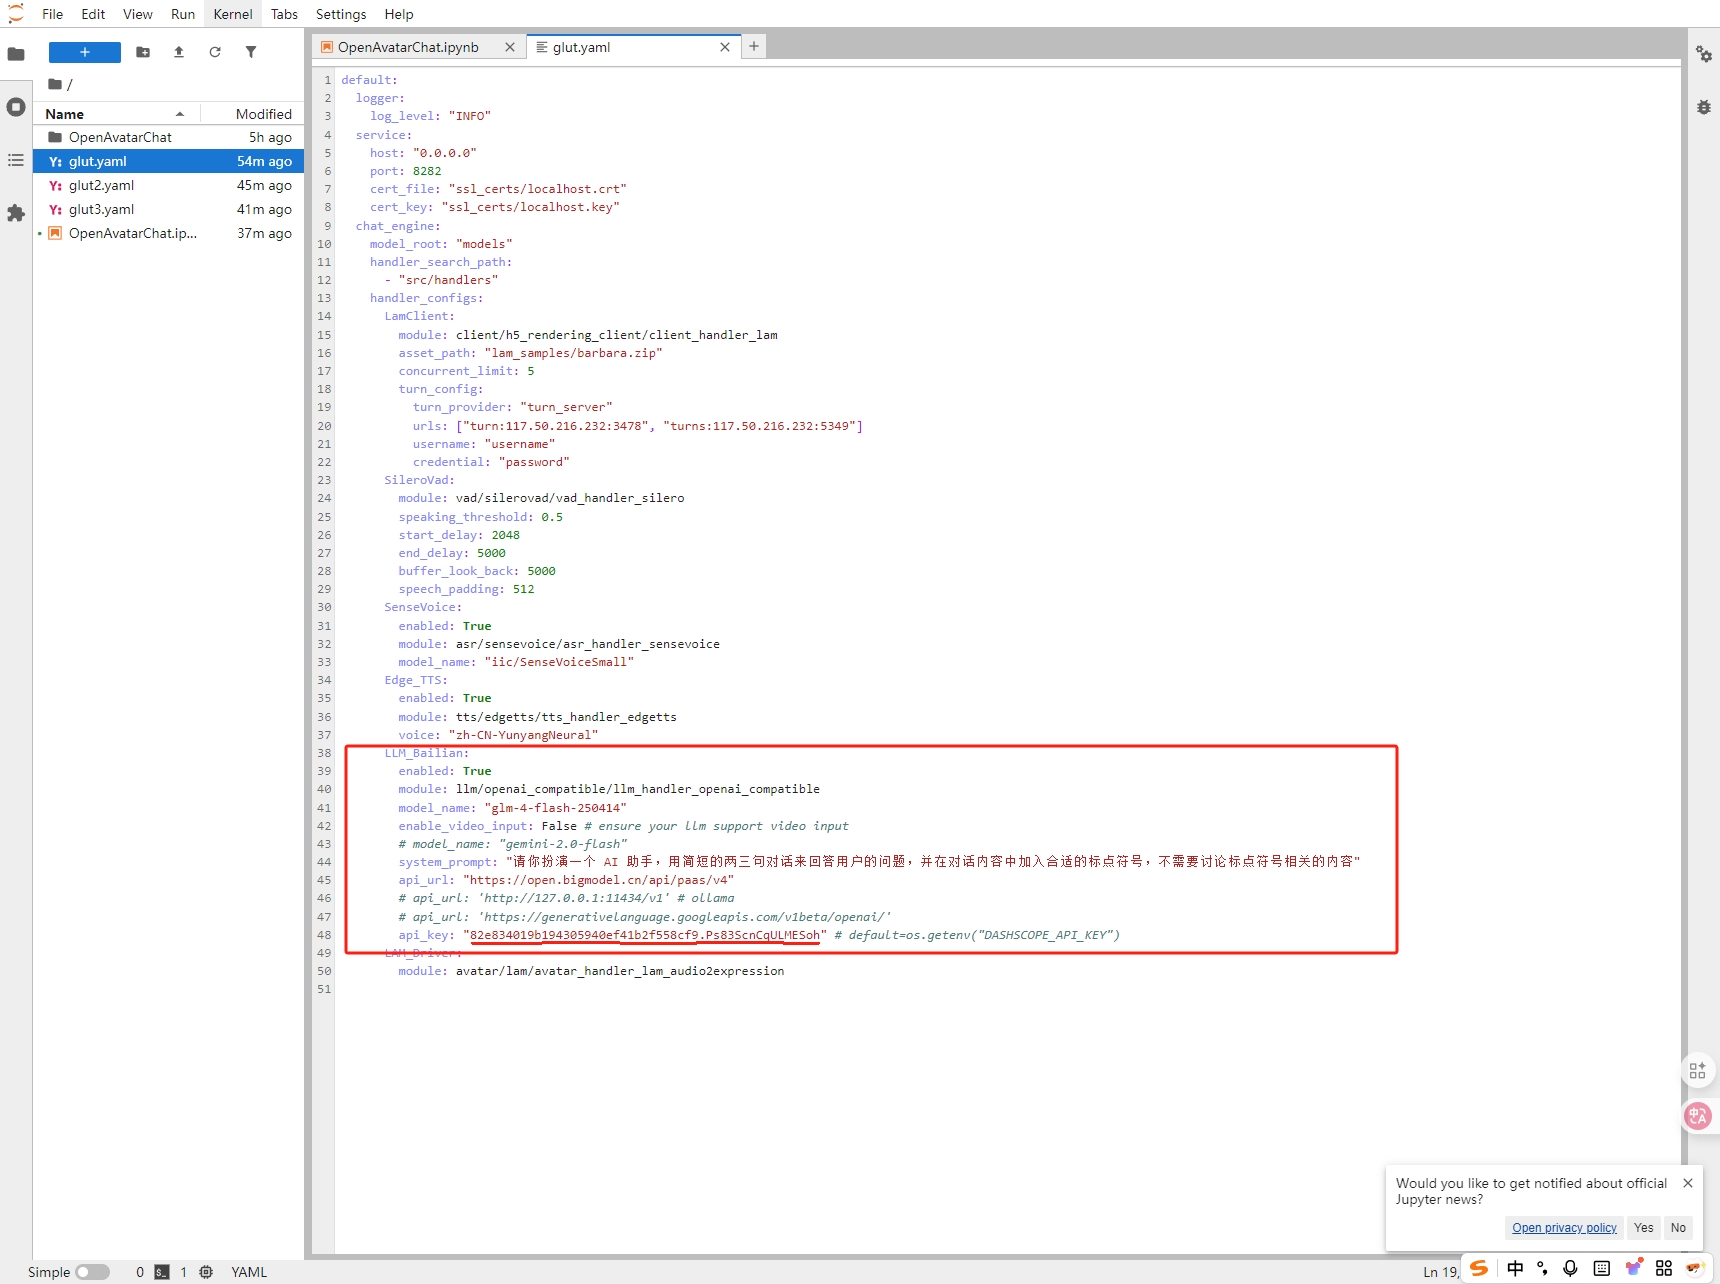Switch to the OpenAvatarChat.ipynb tab
The height and width of the screenshot is (1284, 1720).
click(408, 47)
